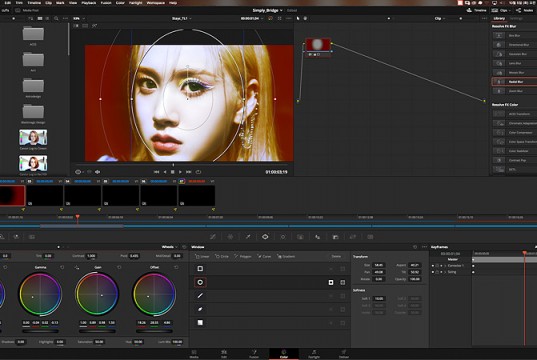Image resolution: width=537 pixels, height=360 pixels.
Task: Click the Contrast Pop effect icon
Action: pyautogui.click(x=499, y=160)
